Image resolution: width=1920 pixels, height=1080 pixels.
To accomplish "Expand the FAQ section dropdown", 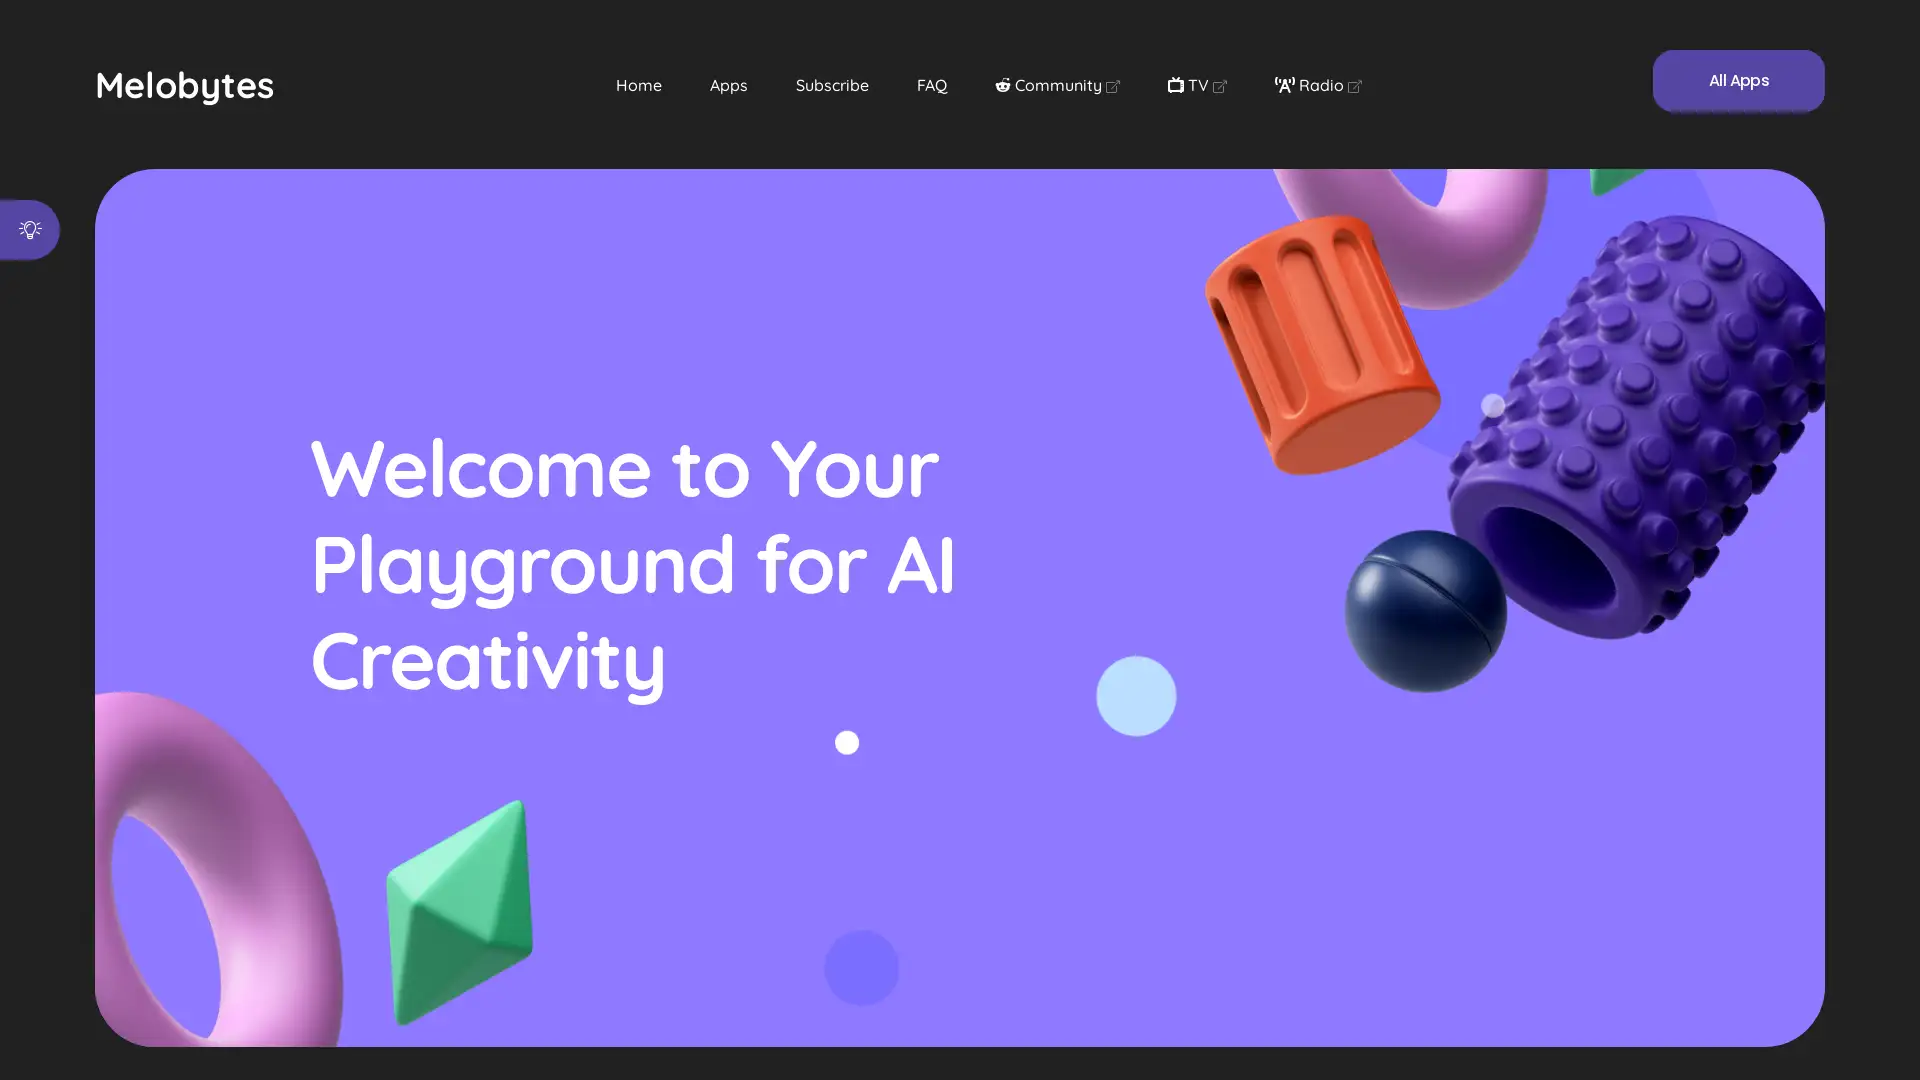I will coord(932,84).
